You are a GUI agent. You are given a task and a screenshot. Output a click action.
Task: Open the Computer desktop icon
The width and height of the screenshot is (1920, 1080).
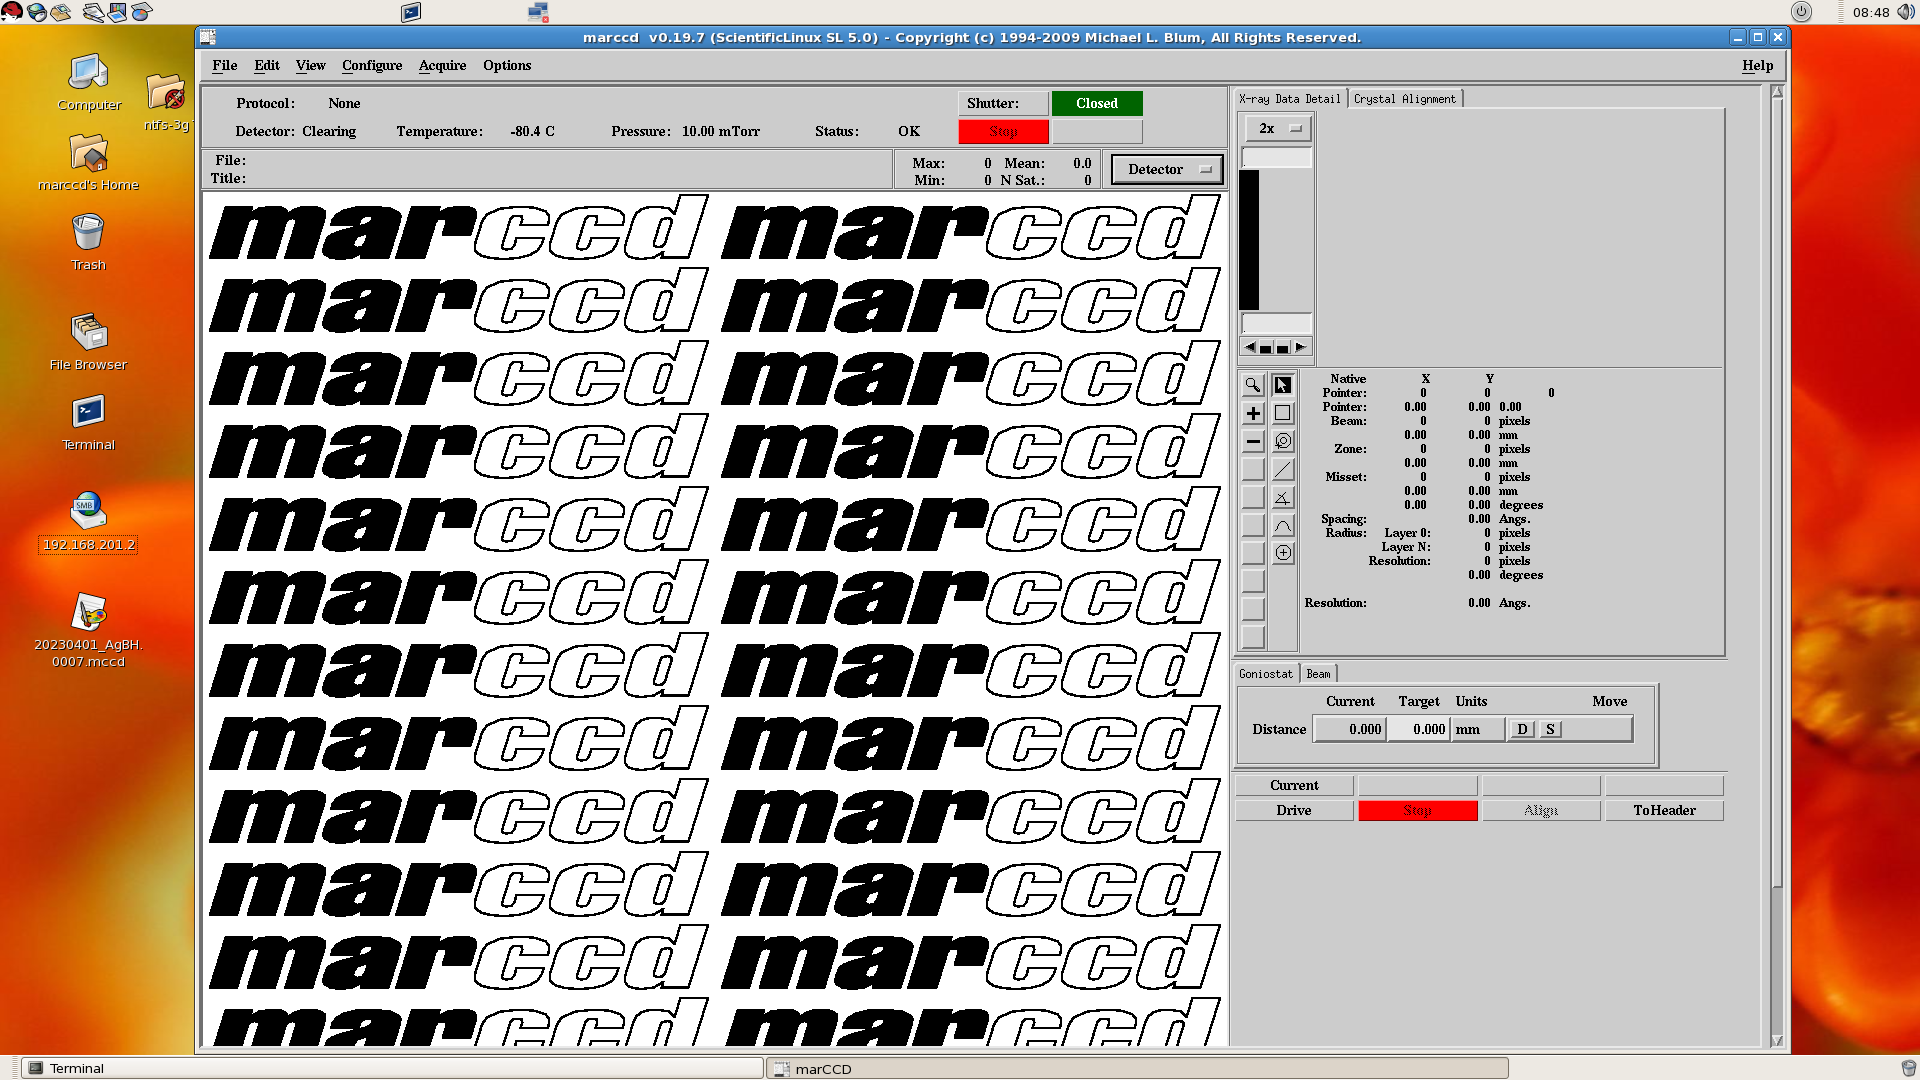pyautogui.click(x=89, y=82)
